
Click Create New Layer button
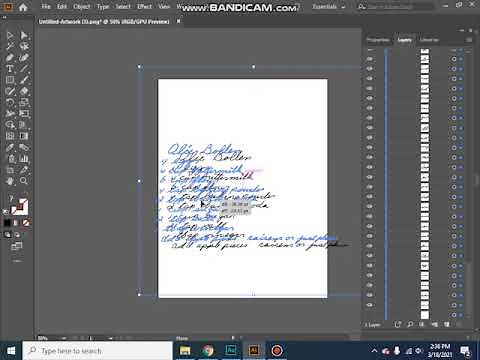coord(447,324)
